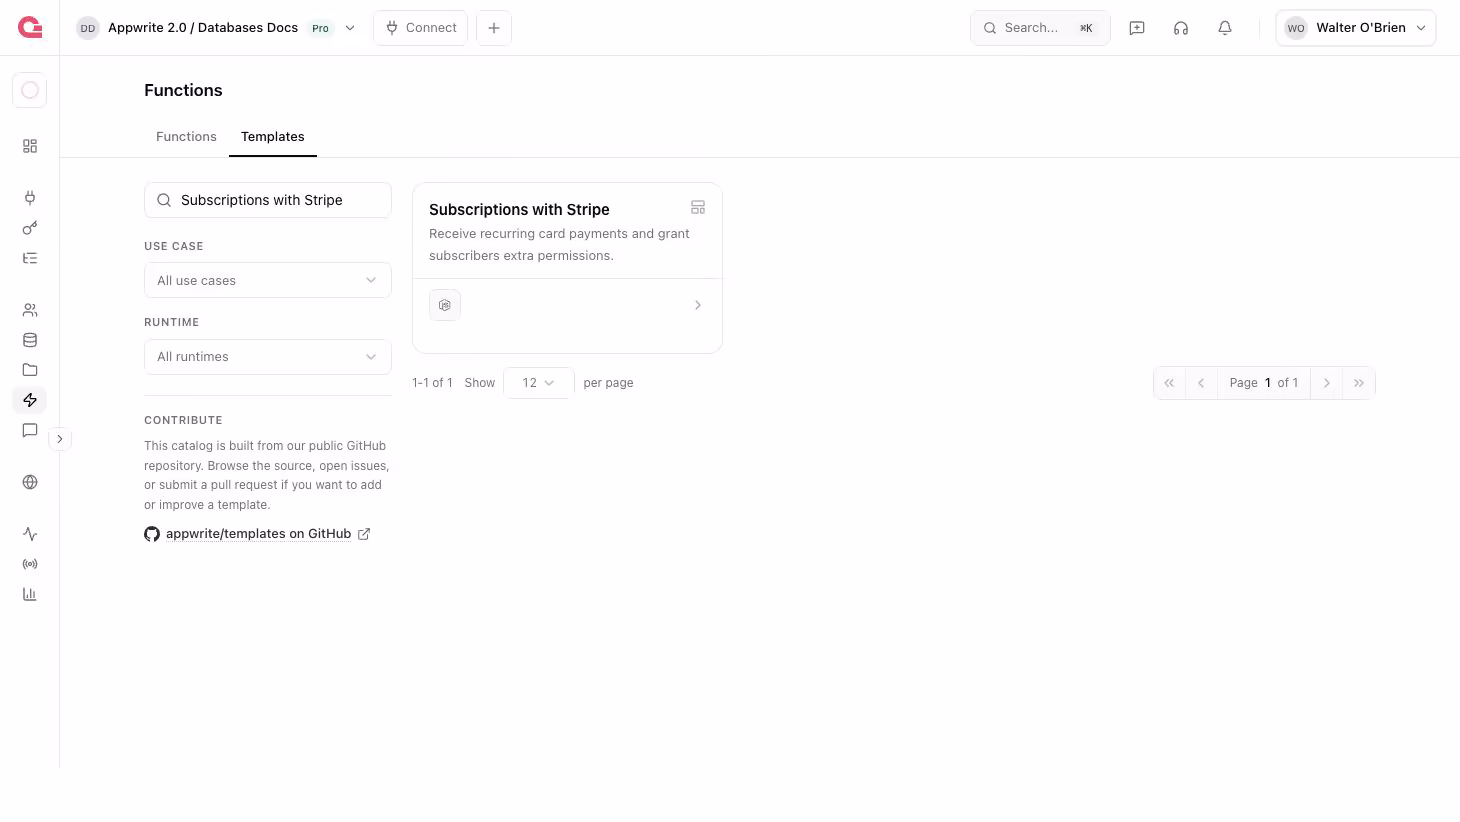
Task: Click the Appwrite logo
Action: point(30,27)
